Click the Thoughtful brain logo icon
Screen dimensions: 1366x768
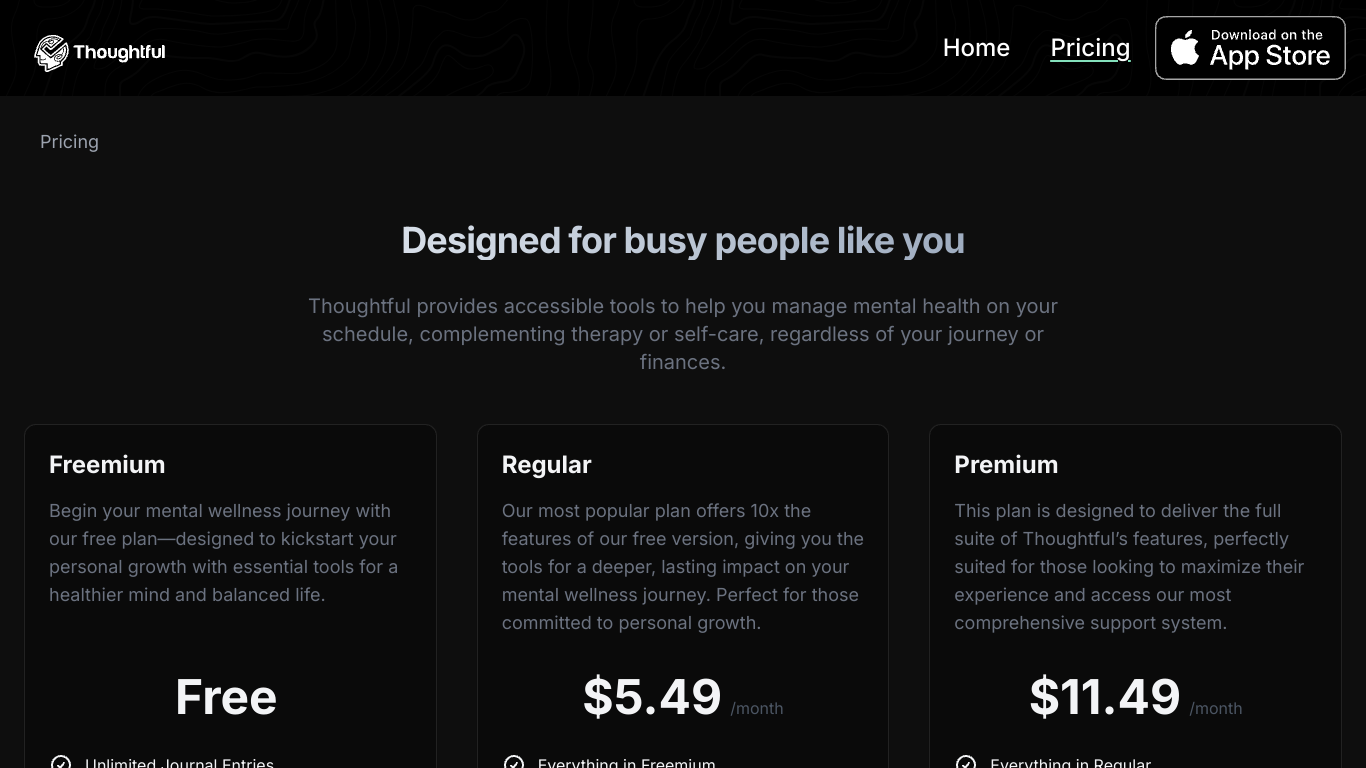click(51, 53)
